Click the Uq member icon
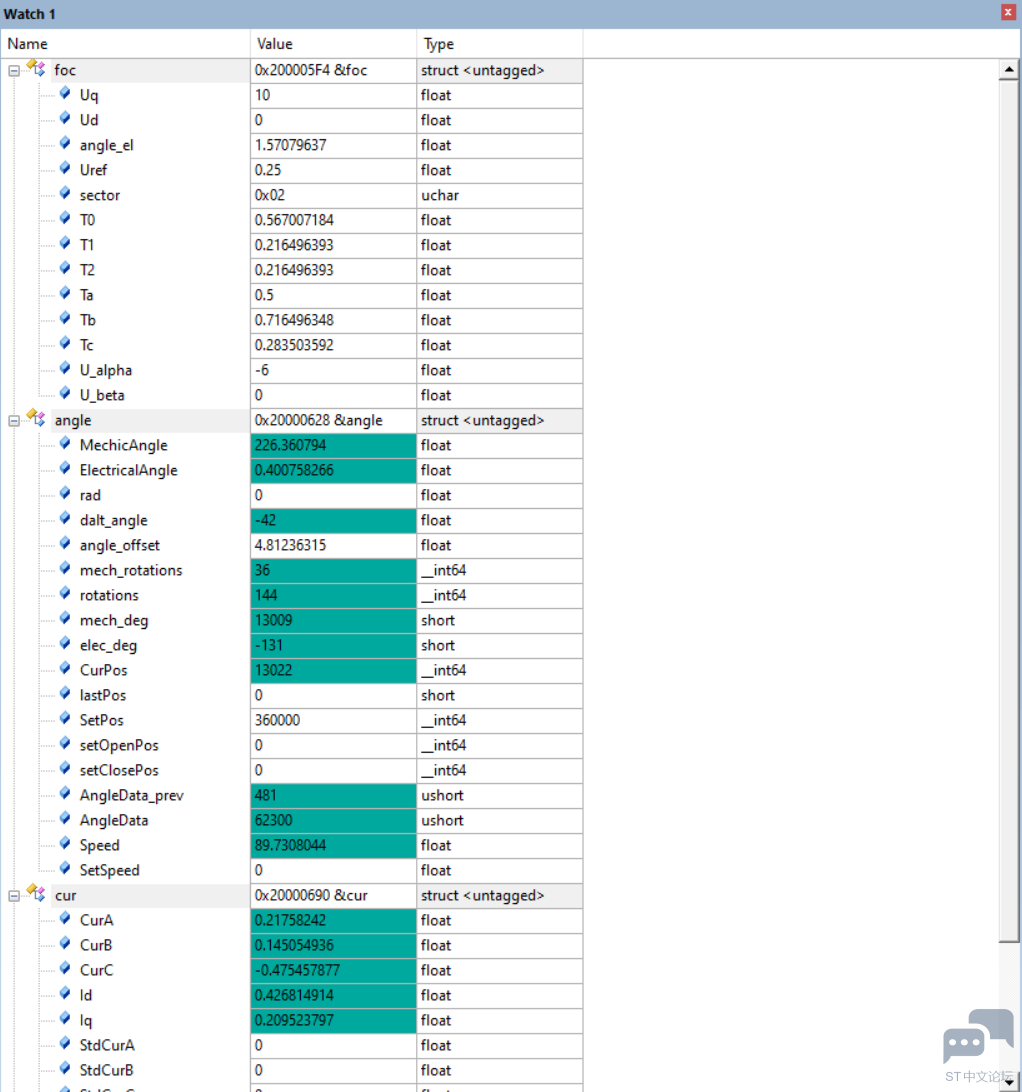 [65, 93]
